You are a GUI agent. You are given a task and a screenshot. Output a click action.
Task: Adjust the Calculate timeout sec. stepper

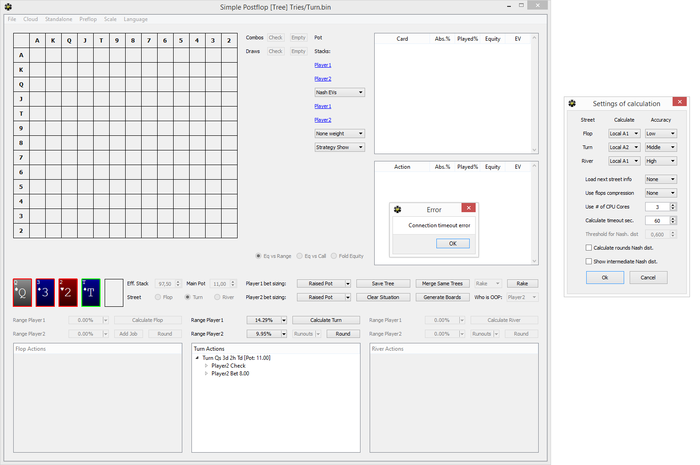(x=673, y=220)
